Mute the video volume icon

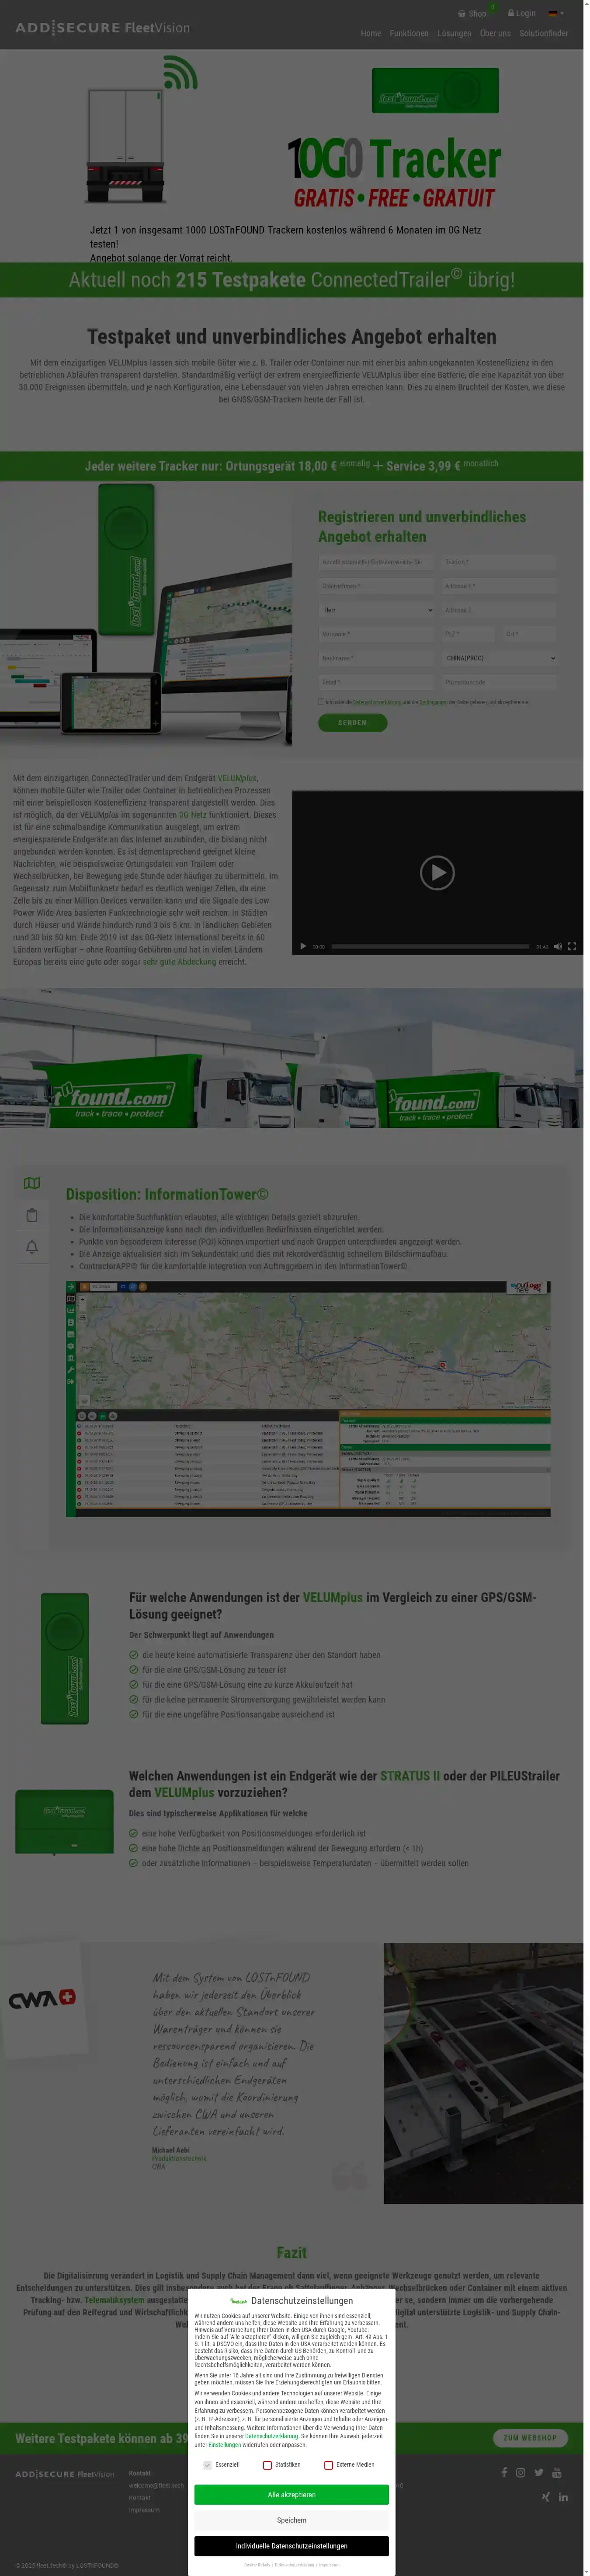[x=558, y=946]
